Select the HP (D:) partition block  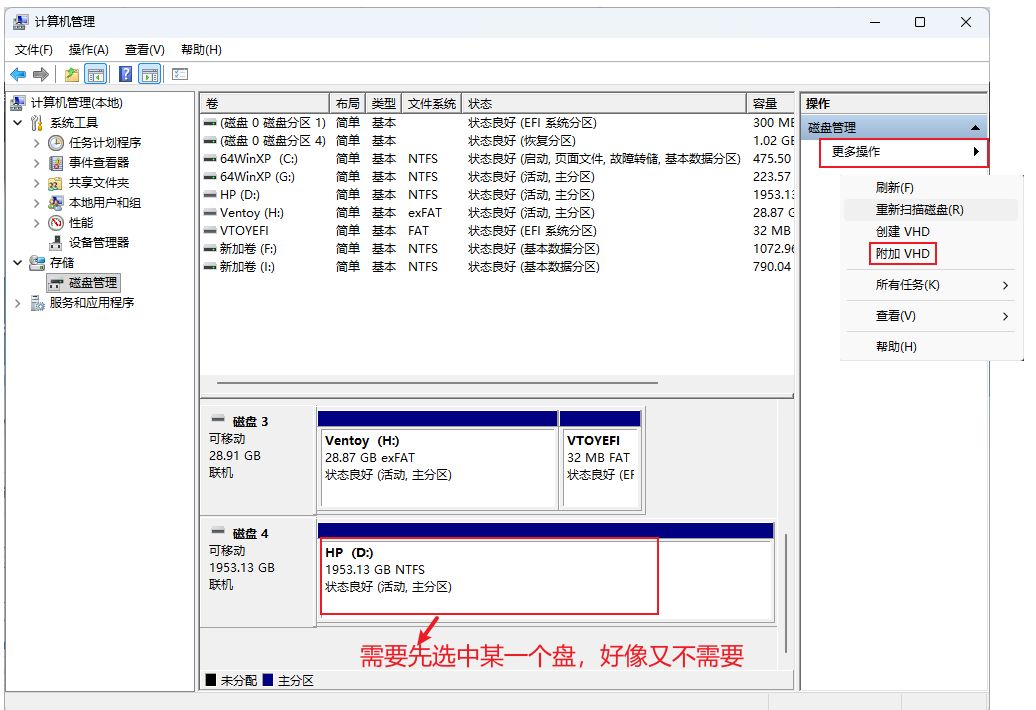pyautogui.click(x=488, y=576)
